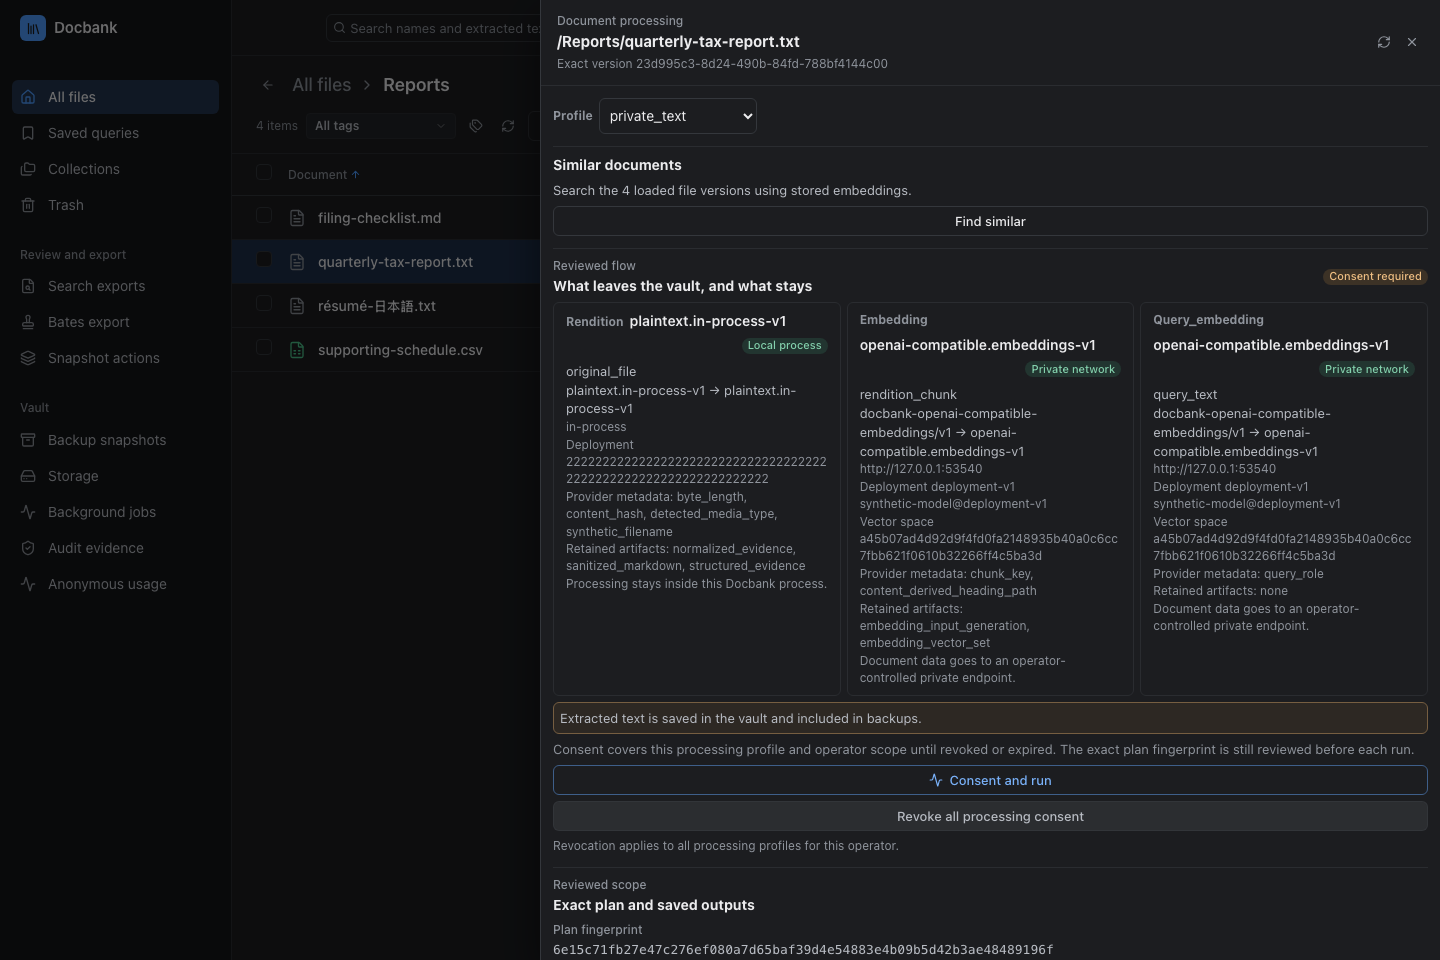Check the supporting-schedule.csv checkbox
The height and width of the screenshot is (960, 1440).
tap(264, 347)
